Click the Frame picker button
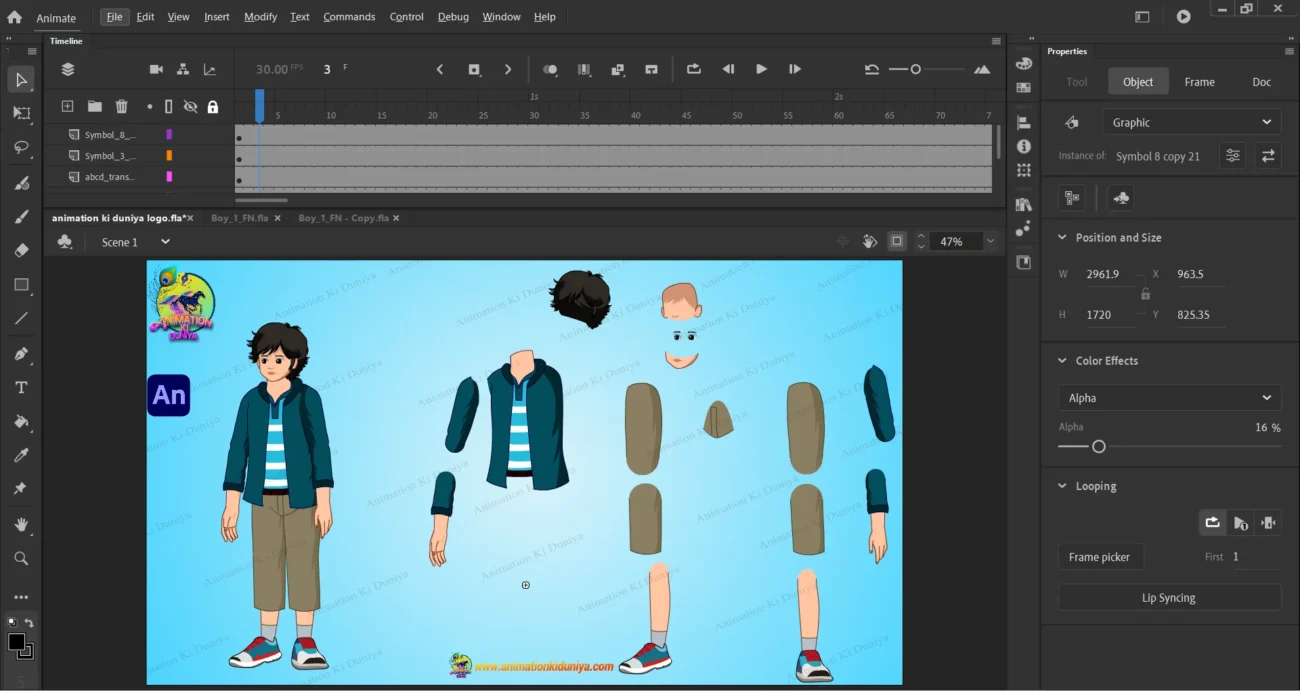 [x=1099, y=557]
